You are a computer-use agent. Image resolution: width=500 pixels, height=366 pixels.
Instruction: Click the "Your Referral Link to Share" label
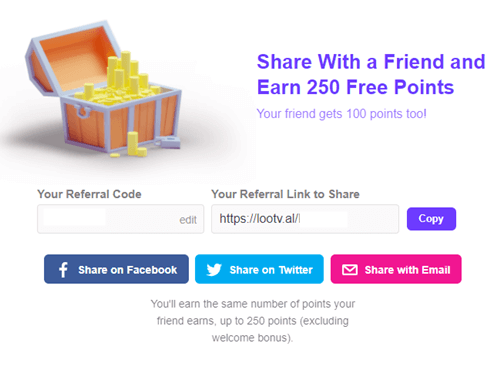pyautogui.click(x=285, y=194)
